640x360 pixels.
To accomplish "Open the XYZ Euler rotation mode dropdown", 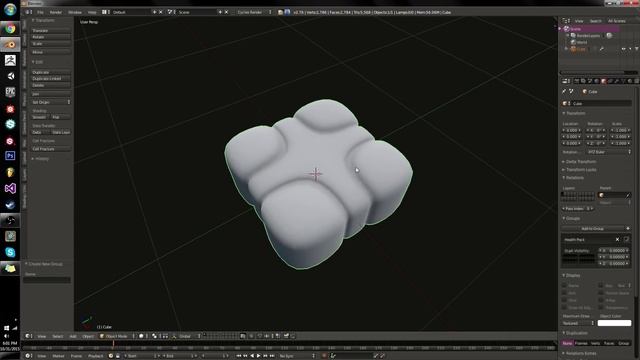I will [609, 152].
